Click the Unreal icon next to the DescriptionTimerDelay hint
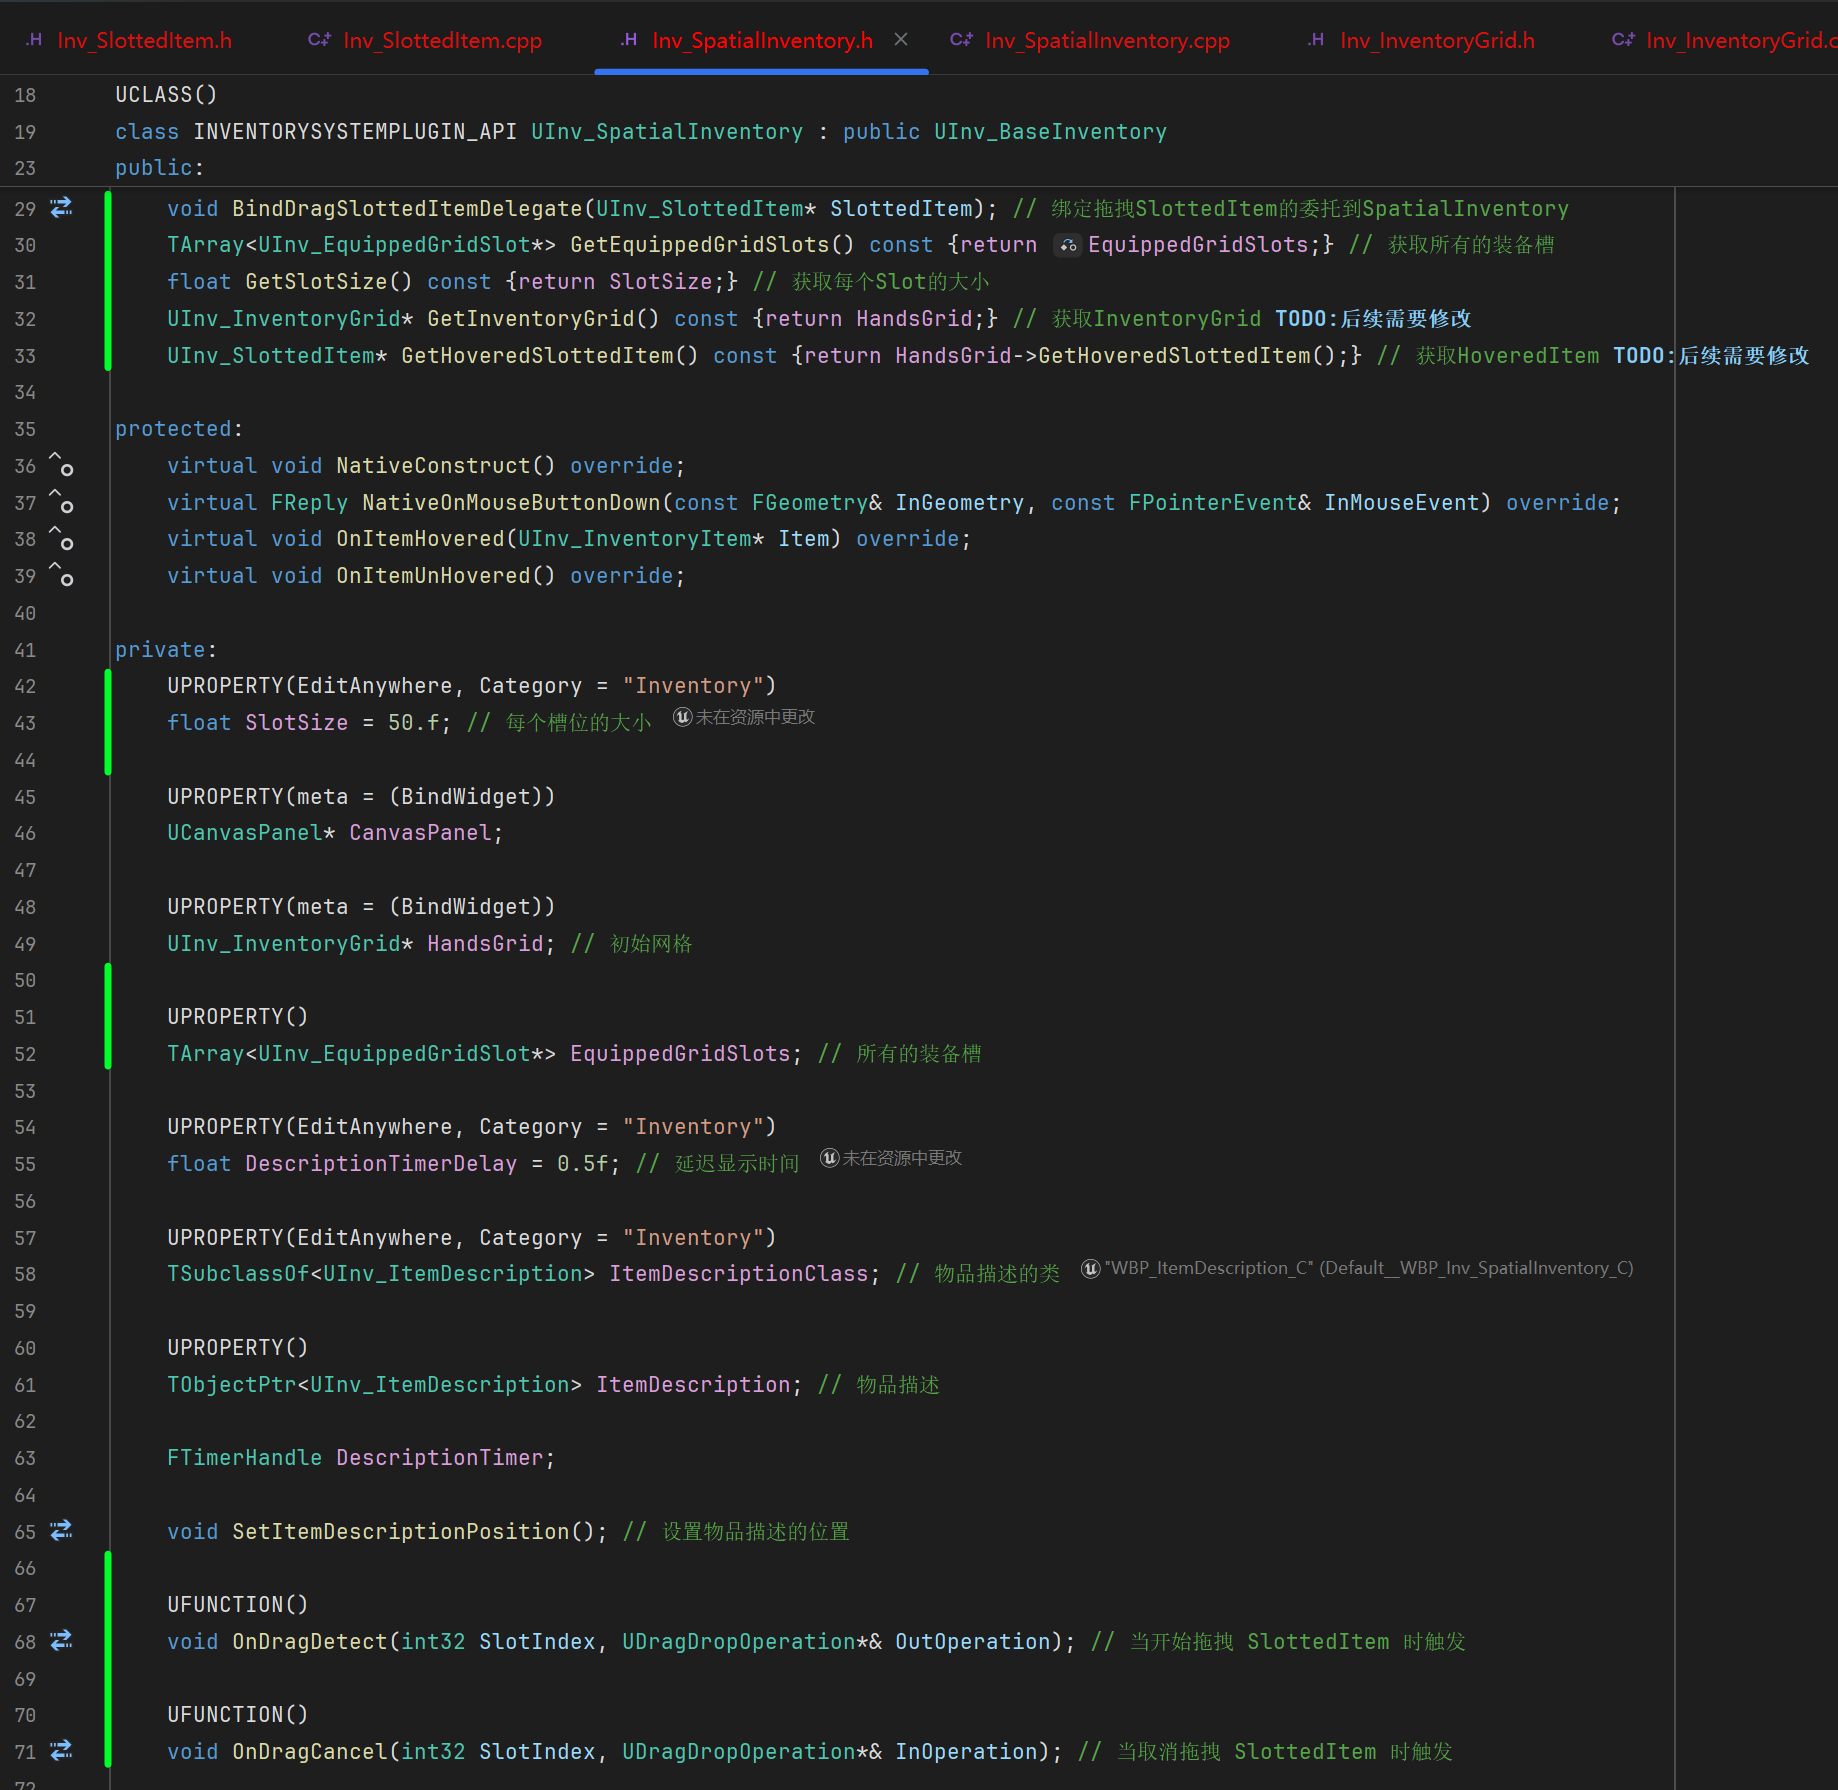Screen dimensions: 1838x1790 pyautogui.click(x=829, y=1158)
